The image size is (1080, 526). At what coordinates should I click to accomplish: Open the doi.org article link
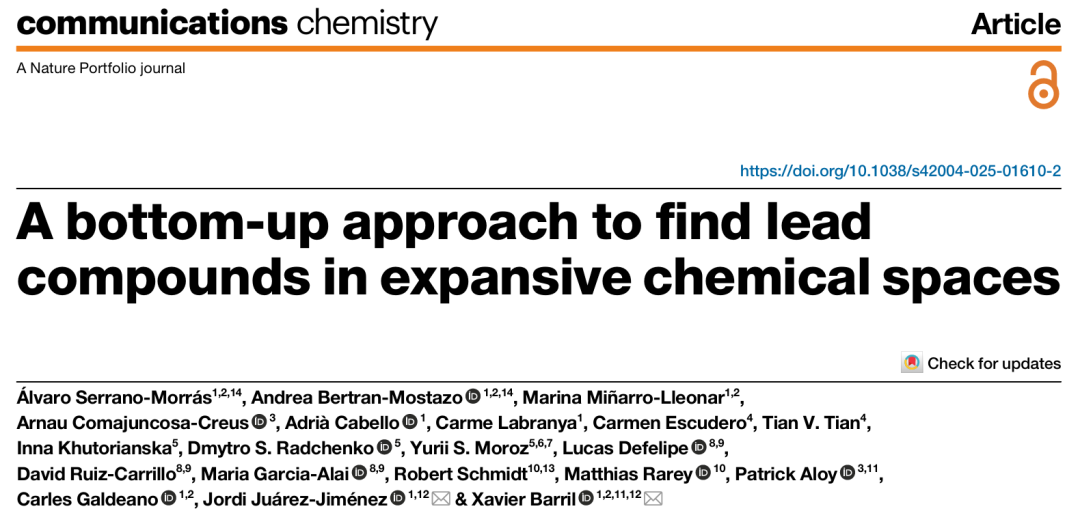click(x=900, y=171)
